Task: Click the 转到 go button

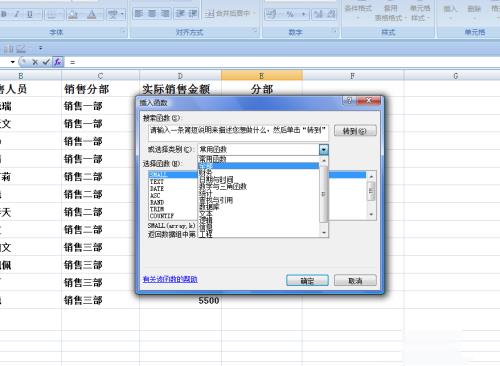Action: click(x=355, y=131)
